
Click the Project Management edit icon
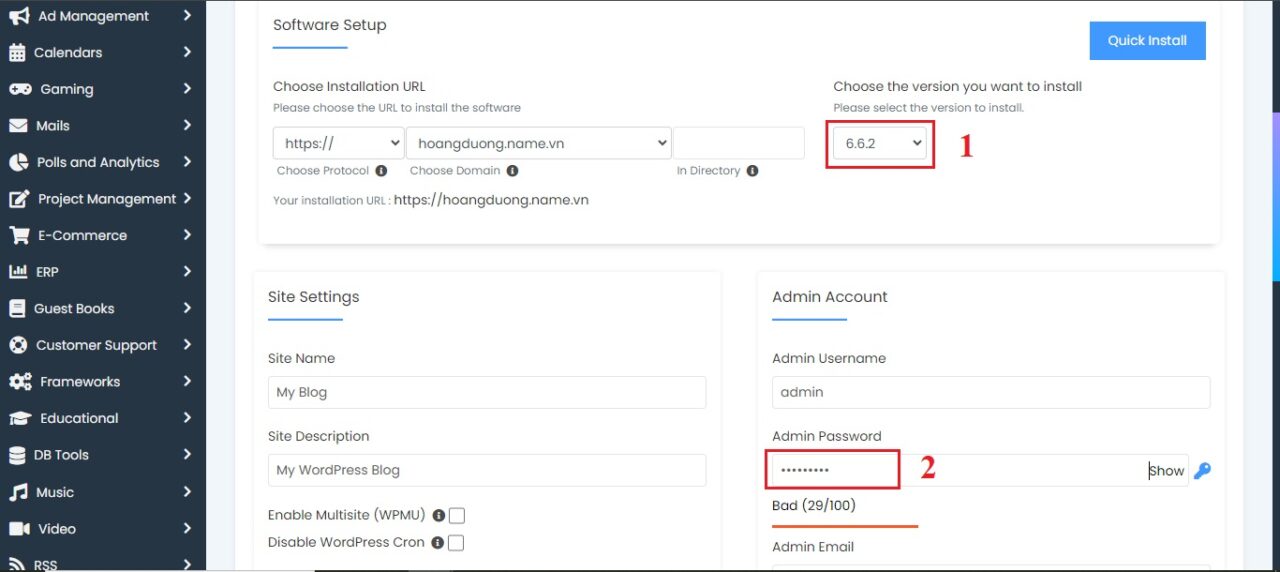(19, 199)
